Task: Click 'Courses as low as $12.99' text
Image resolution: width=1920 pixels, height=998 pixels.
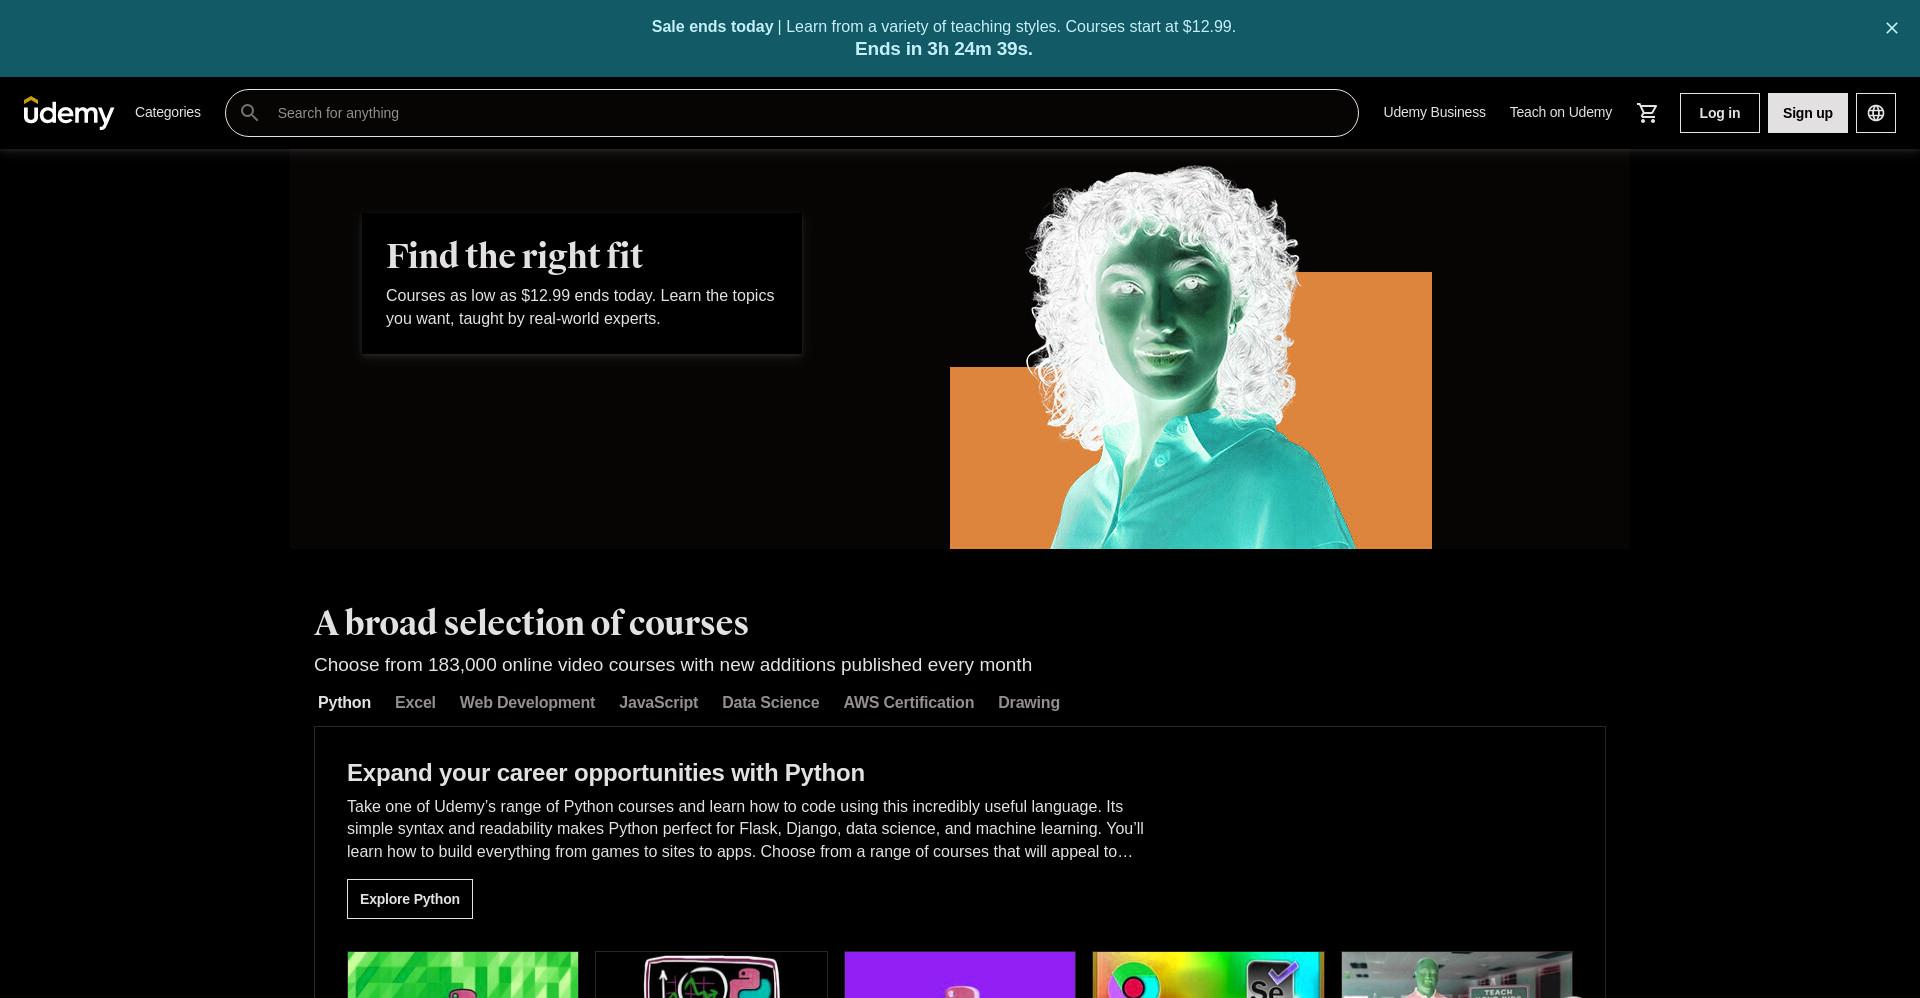Action: (580, 307)
